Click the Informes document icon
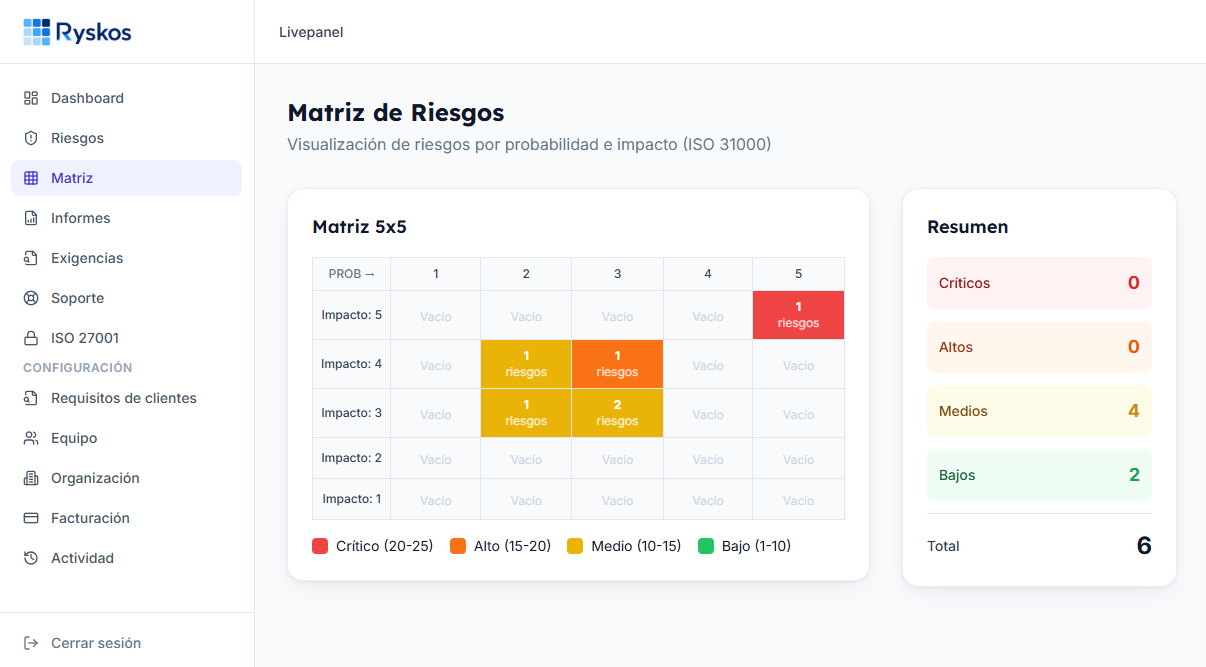 click(31, 218)
